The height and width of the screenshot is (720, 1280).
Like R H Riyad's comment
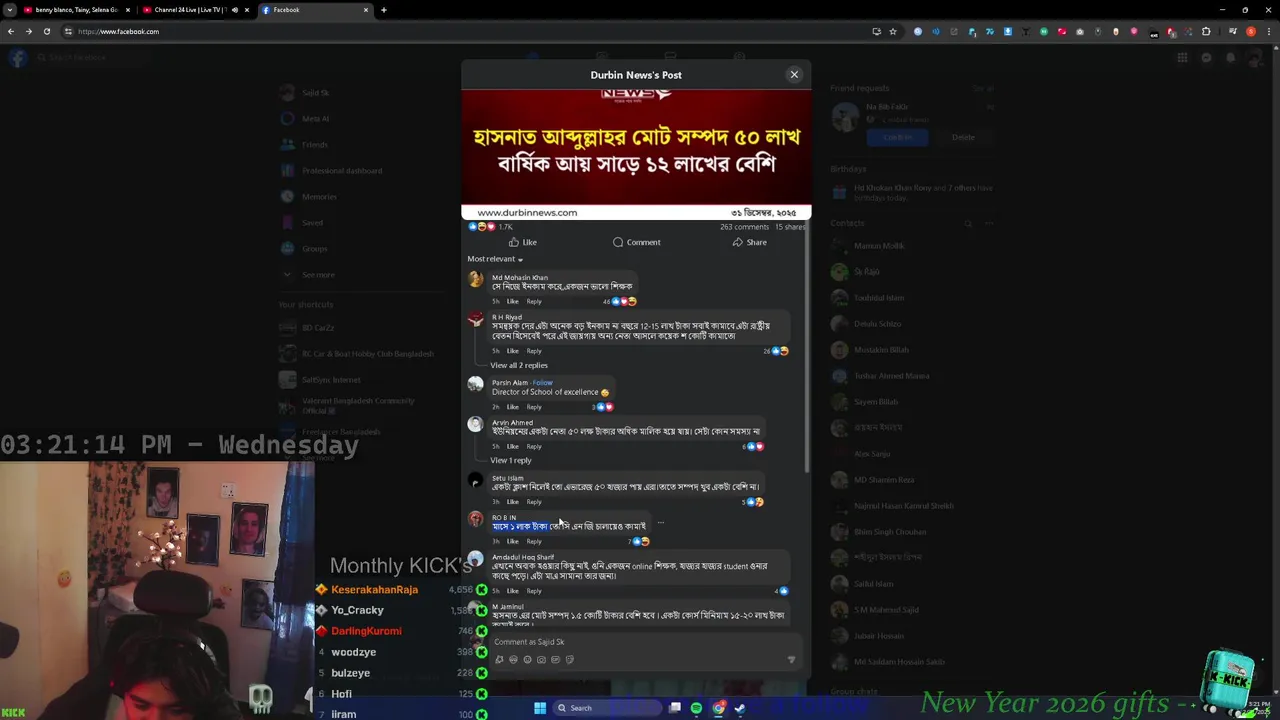coord(512,351)
